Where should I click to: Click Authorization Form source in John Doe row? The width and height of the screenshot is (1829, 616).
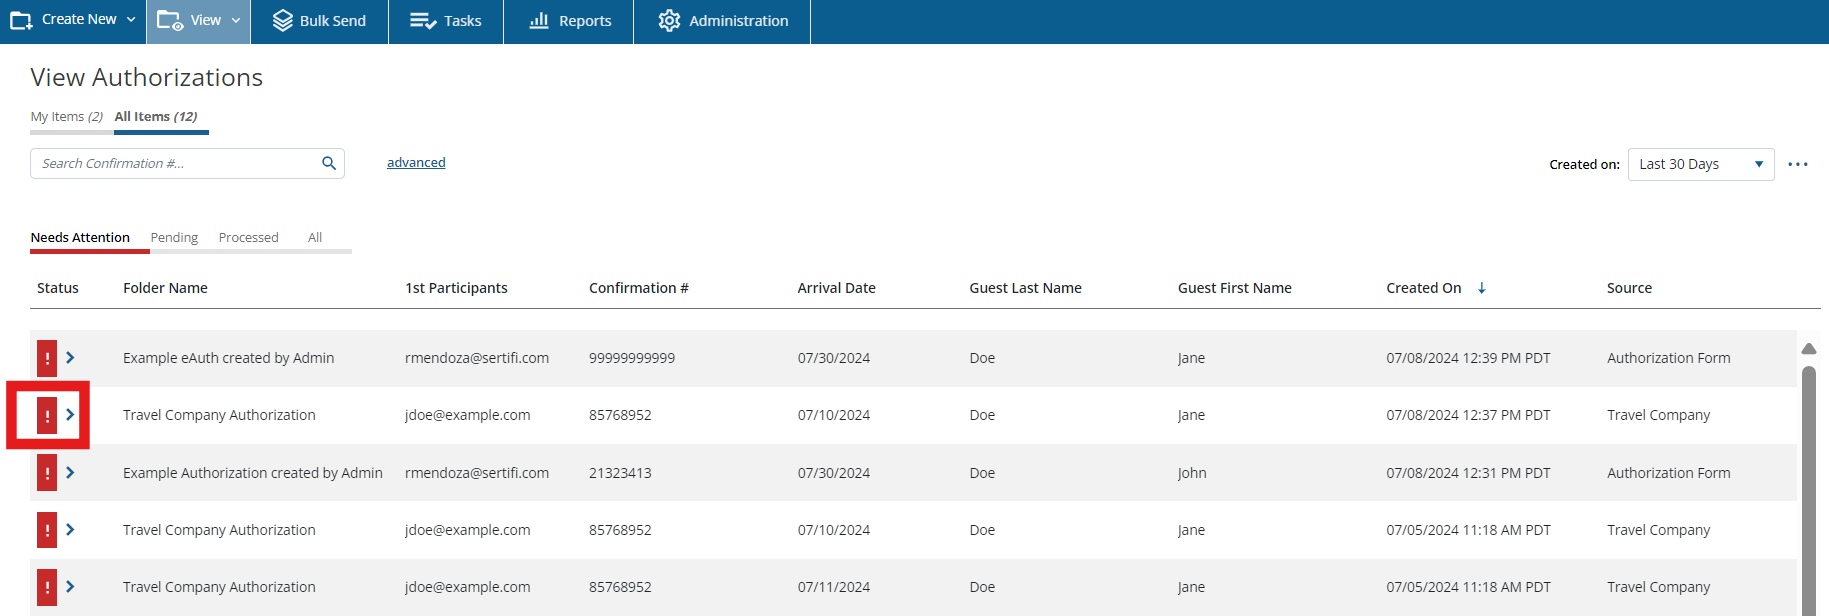pyautogui.click(x=1669, y=473)
